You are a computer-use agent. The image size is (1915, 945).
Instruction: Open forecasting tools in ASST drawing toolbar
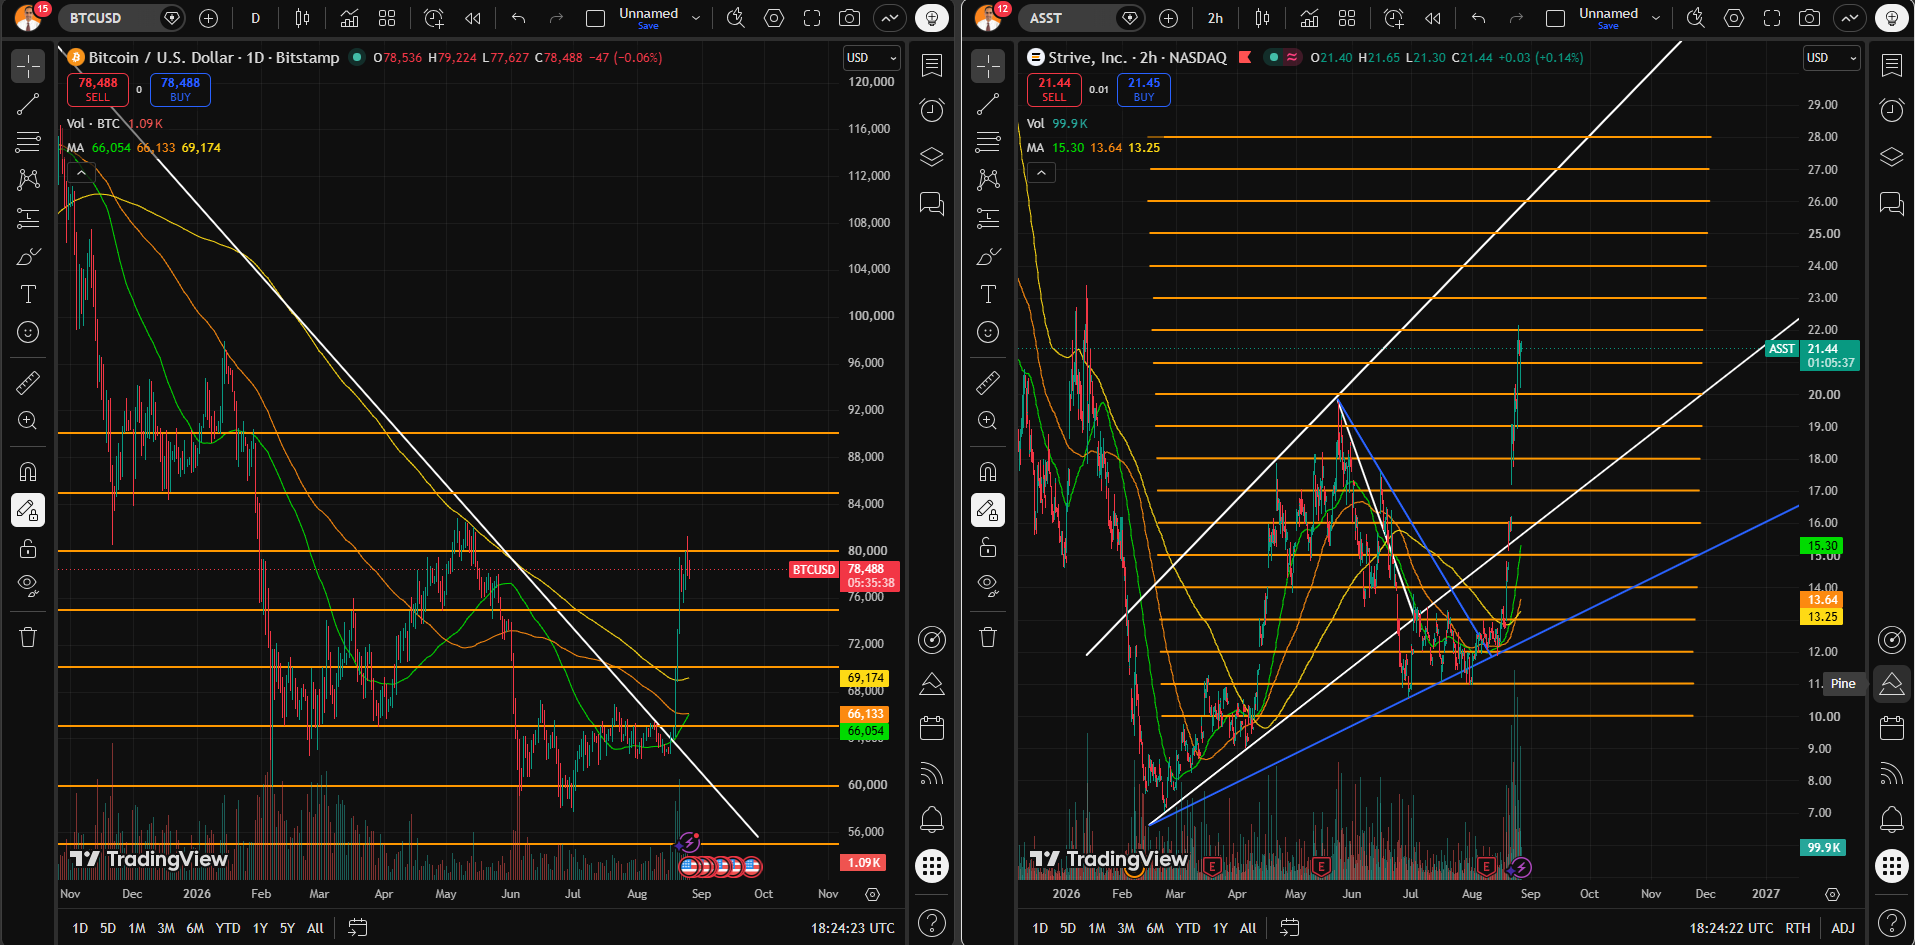coord(988,218)
